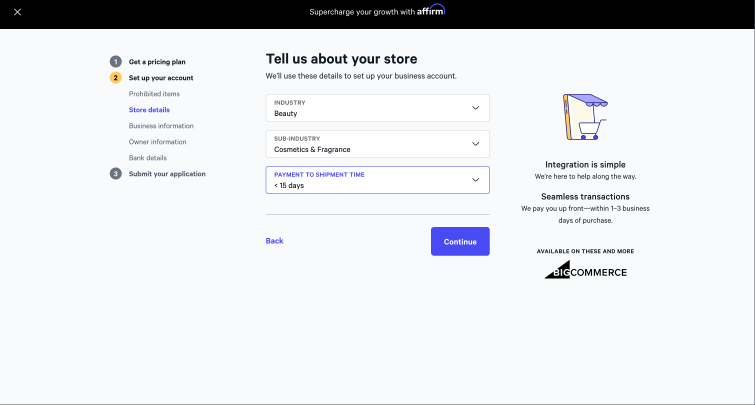The height and width of the screenshot is (405, 755).
Task: Open the Bank details section
Action: [148, 157]
